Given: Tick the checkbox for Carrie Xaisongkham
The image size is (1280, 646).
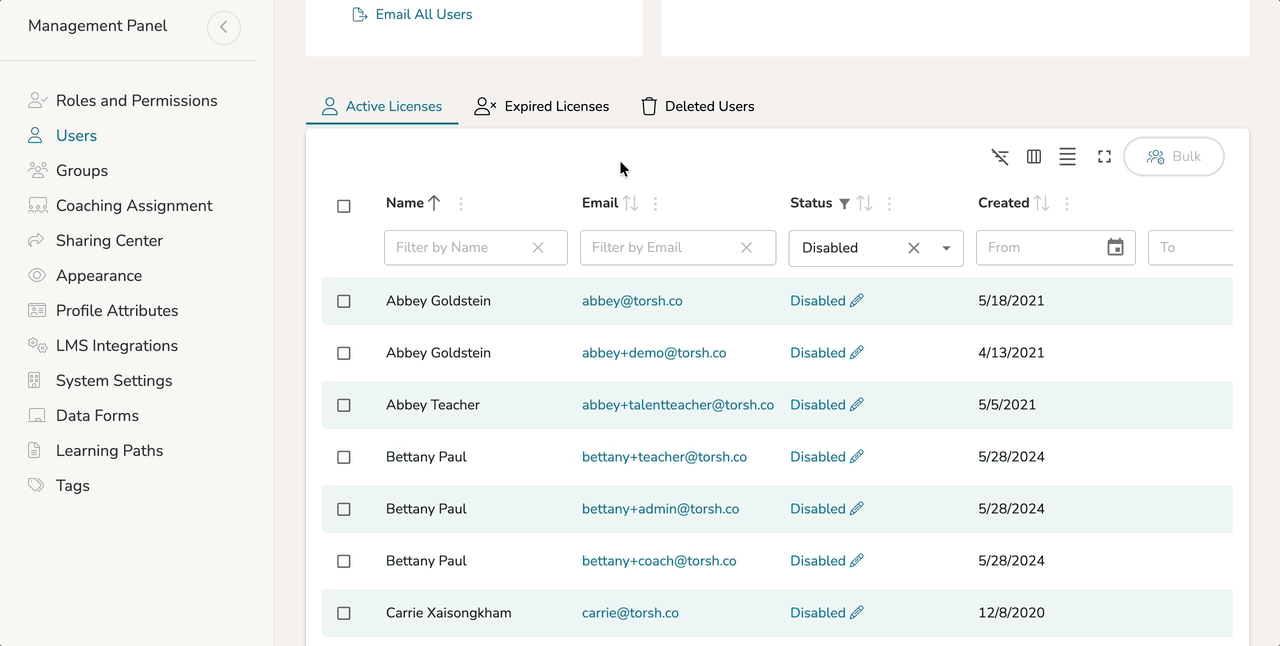Looking at the screenshot, I should click(344, 613).
